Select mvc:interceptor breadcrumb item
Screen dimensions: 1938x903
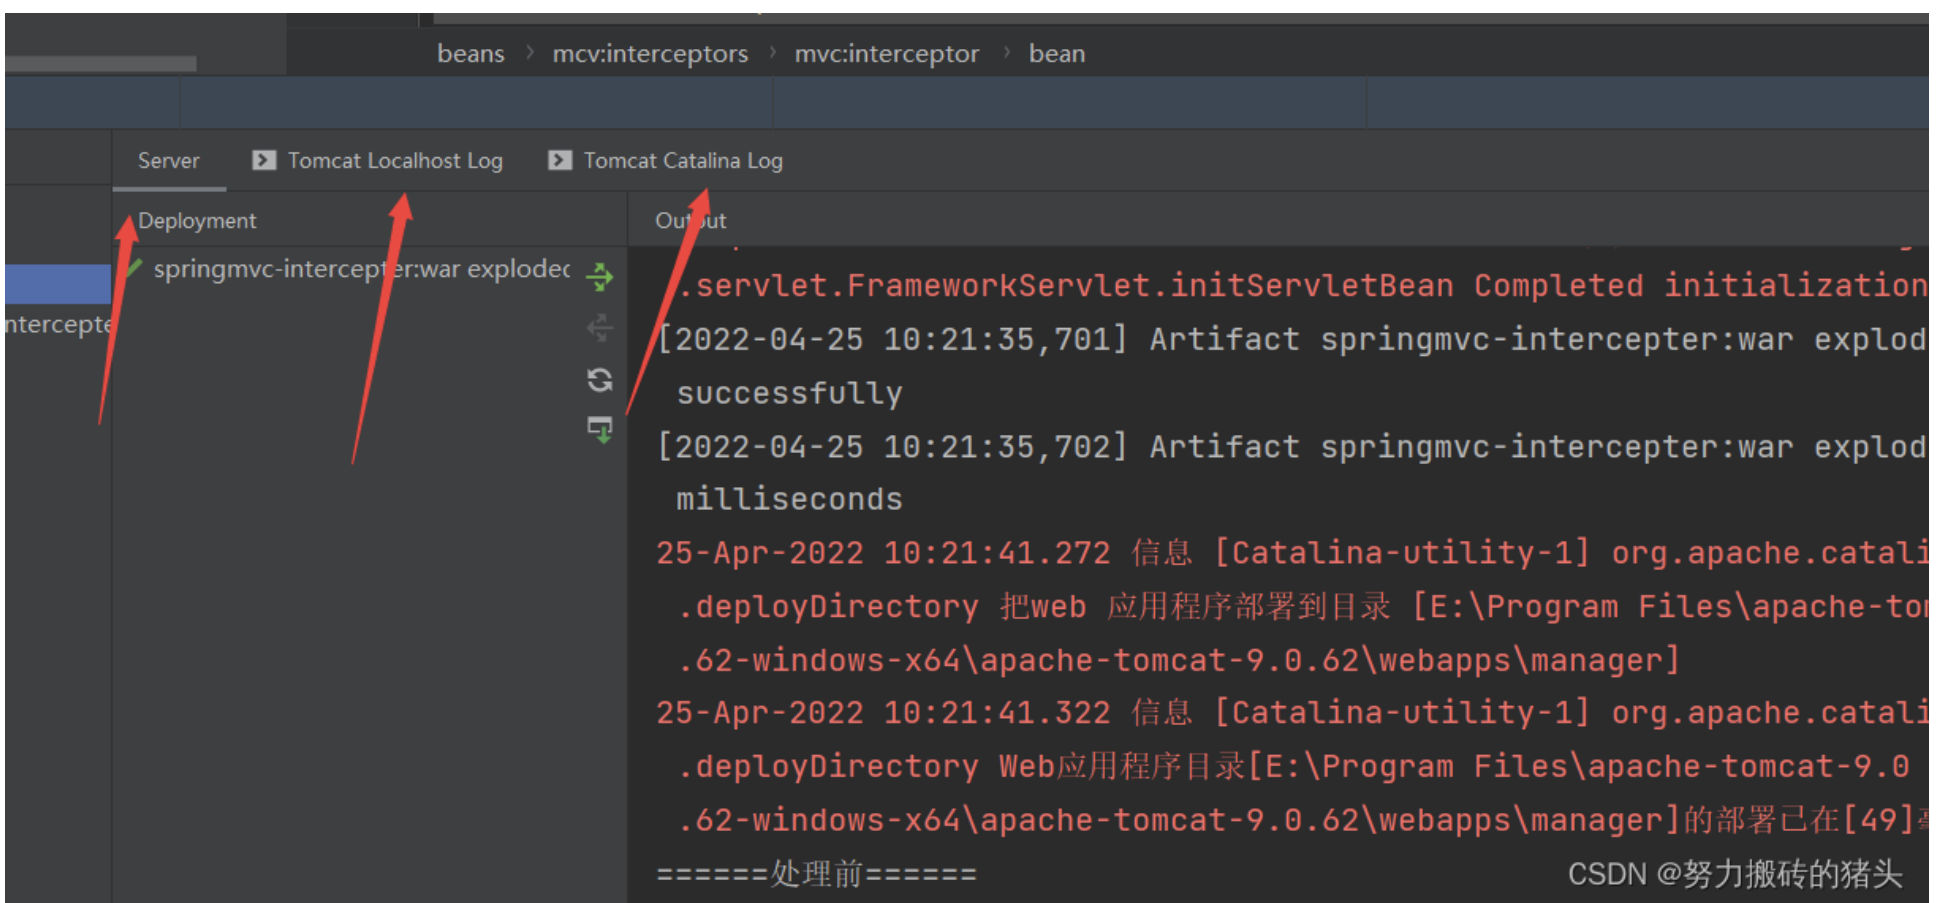tap(886, 53)
